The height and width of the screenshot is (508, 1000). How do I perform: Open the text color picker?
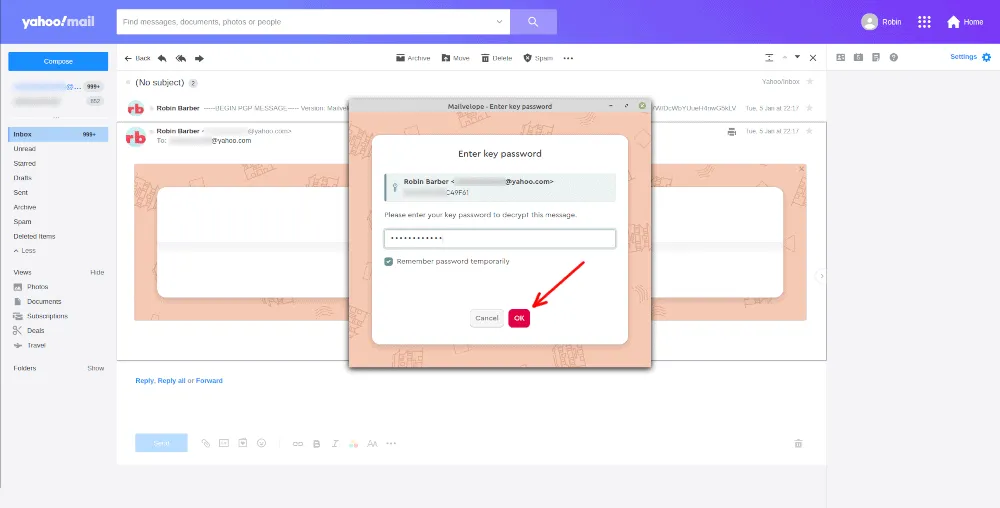click(353, 444)
